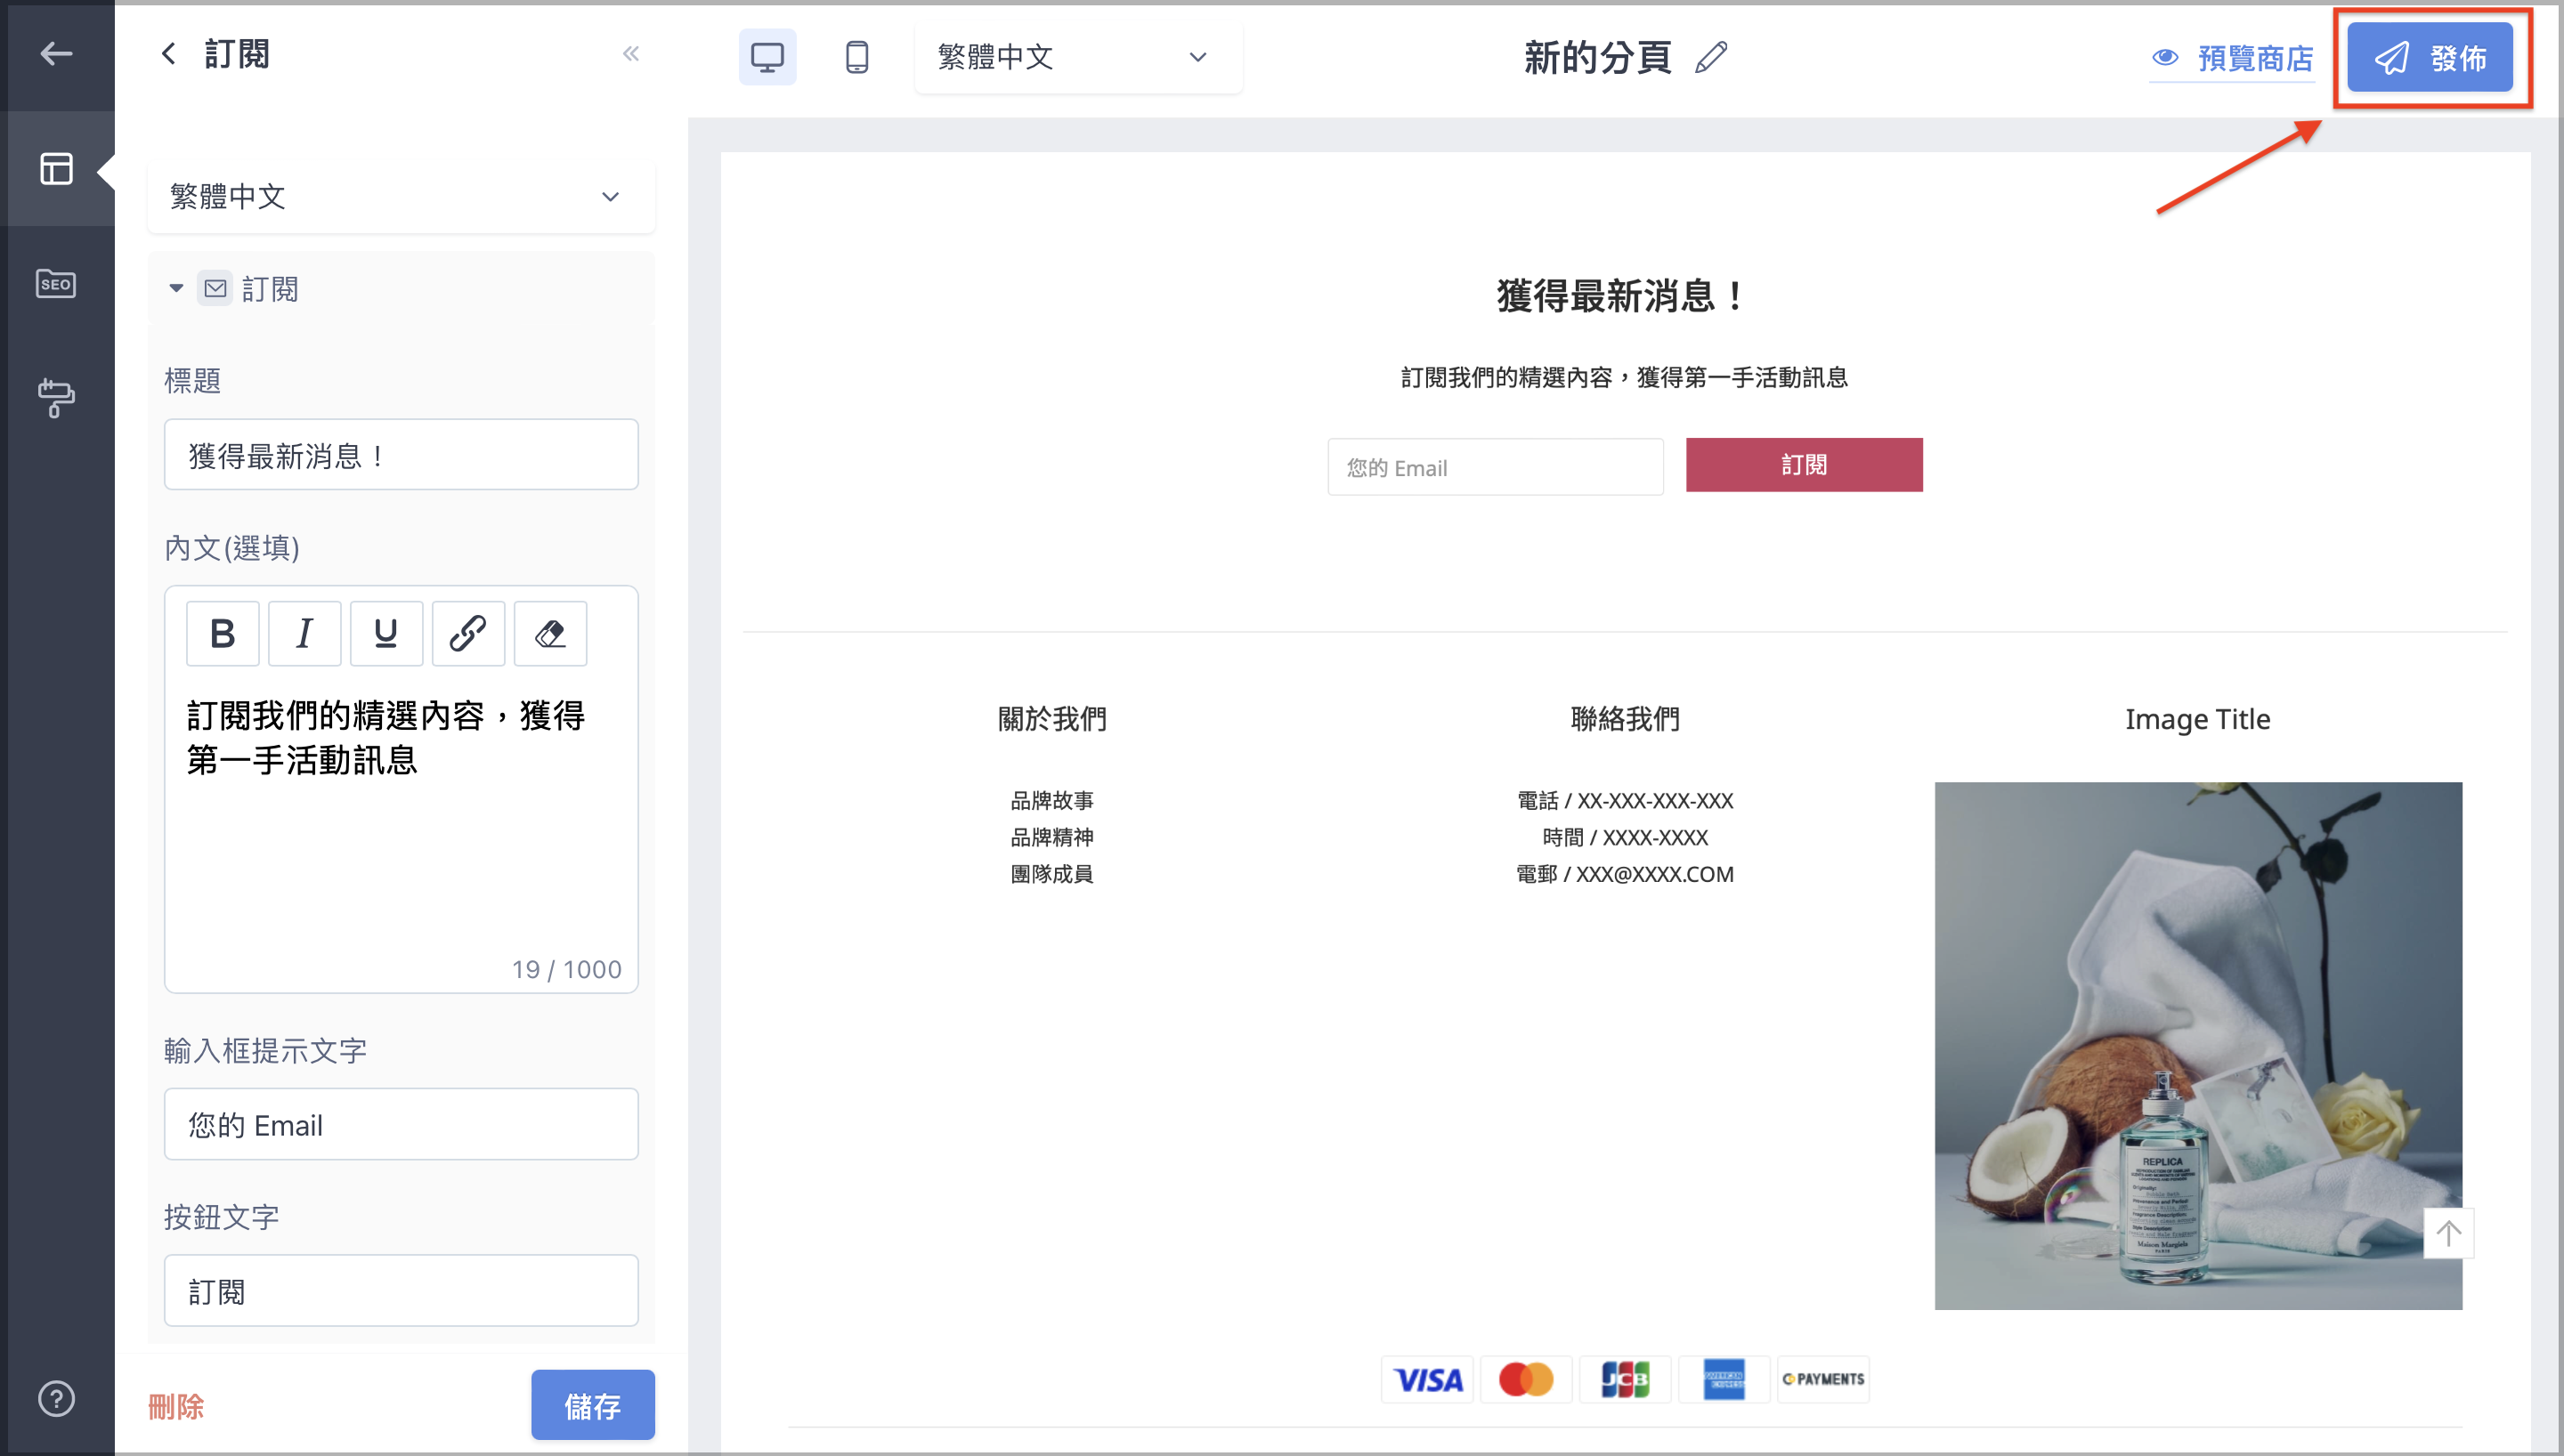Click the Image Title heading

click(2198, 719)
